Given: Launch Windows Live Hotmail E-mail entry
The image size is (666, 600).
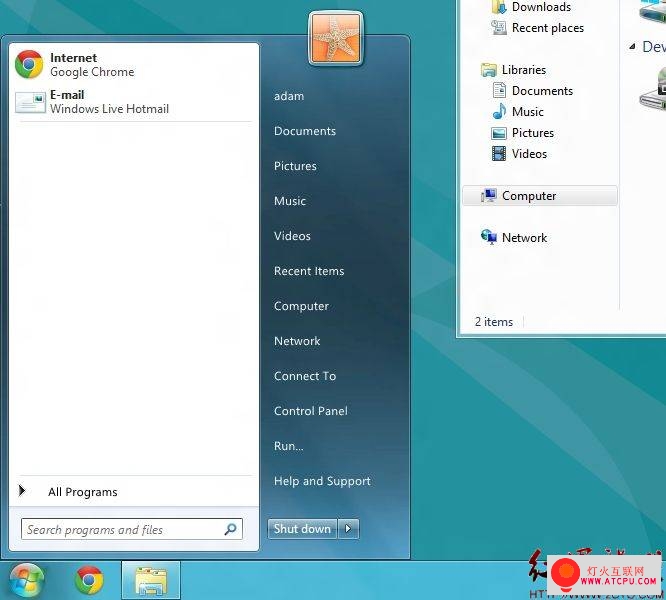Looking at the screenshot, I should pyautogui.click(x=133, y=102).
